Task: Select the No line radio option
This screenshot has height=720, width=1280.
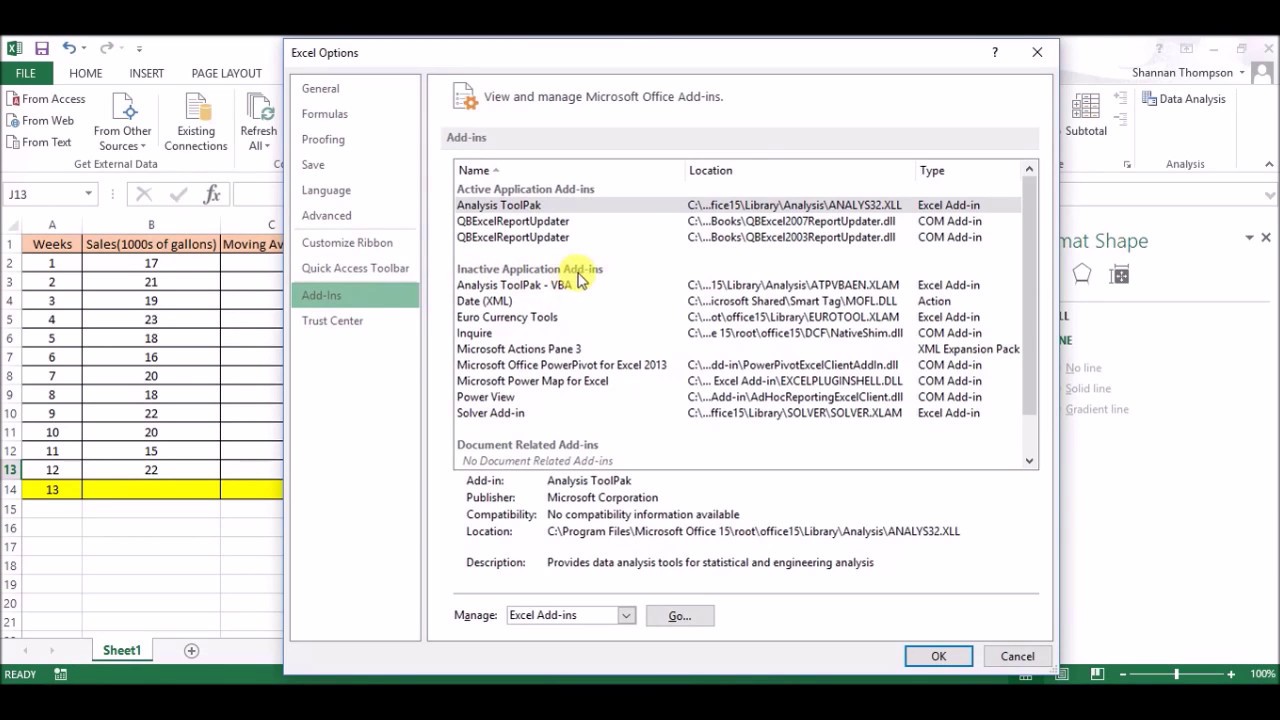Action: click(x=1083, y=368)
